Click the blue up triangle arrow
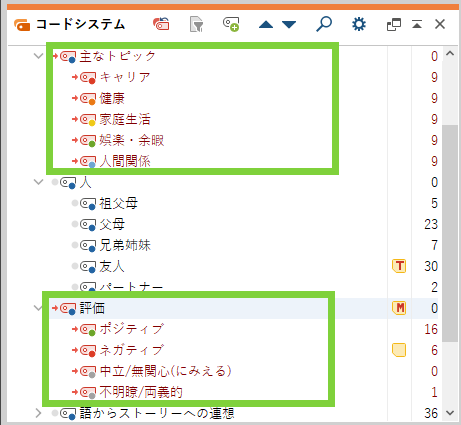Image resolution: width=461 pixels, height=425 pixels. point(266,24)
